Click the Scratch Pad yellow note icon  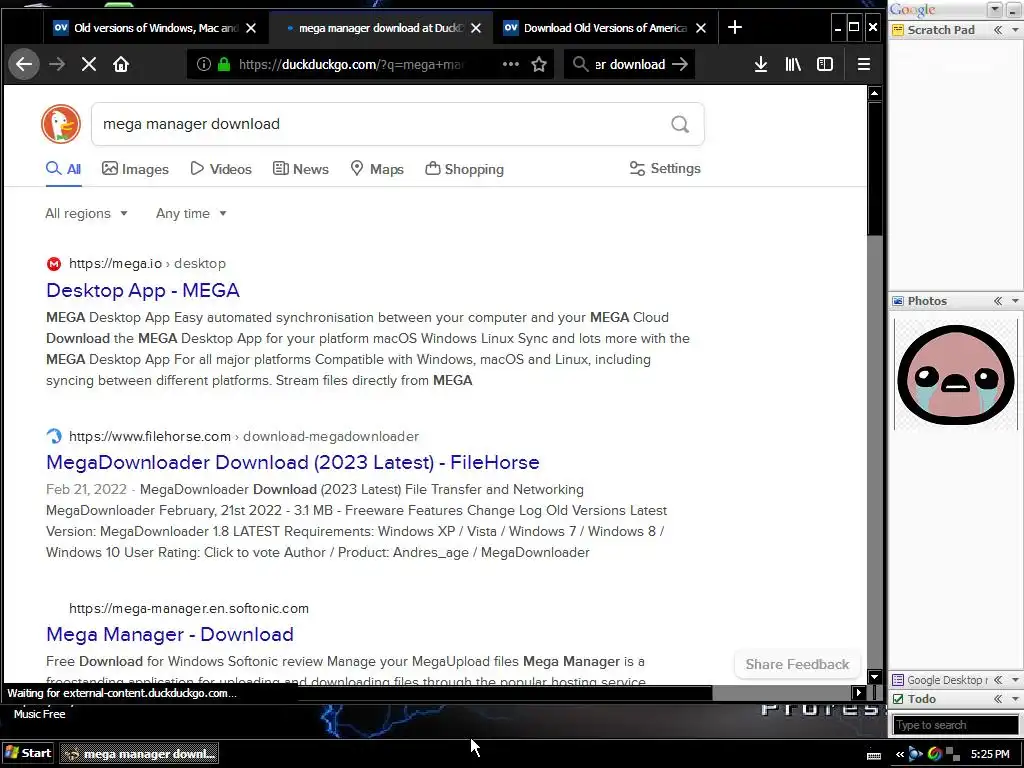898,30
